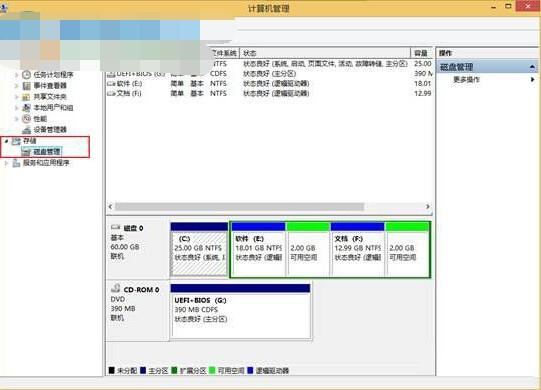Click the 状态 (Status) column header
Viewport: 541px width, 390px height.
click(325, 53)
